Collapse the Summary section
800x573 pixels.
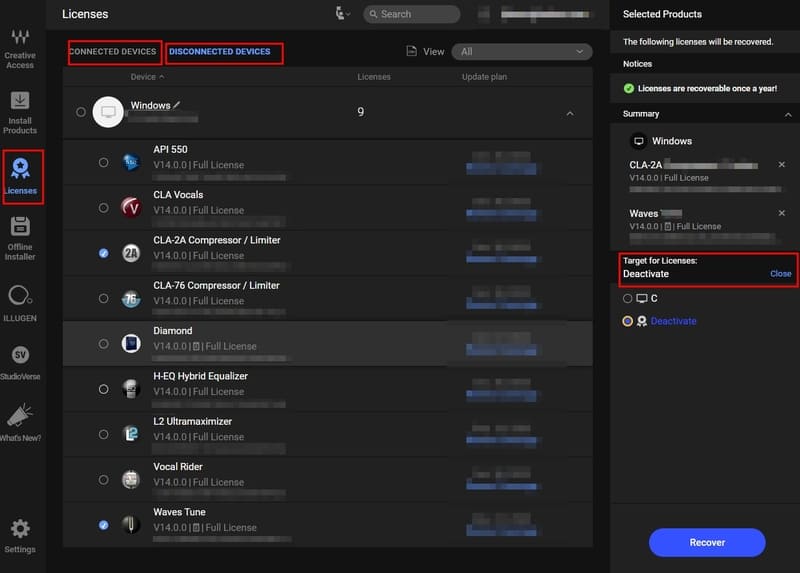tap(788, 114)
